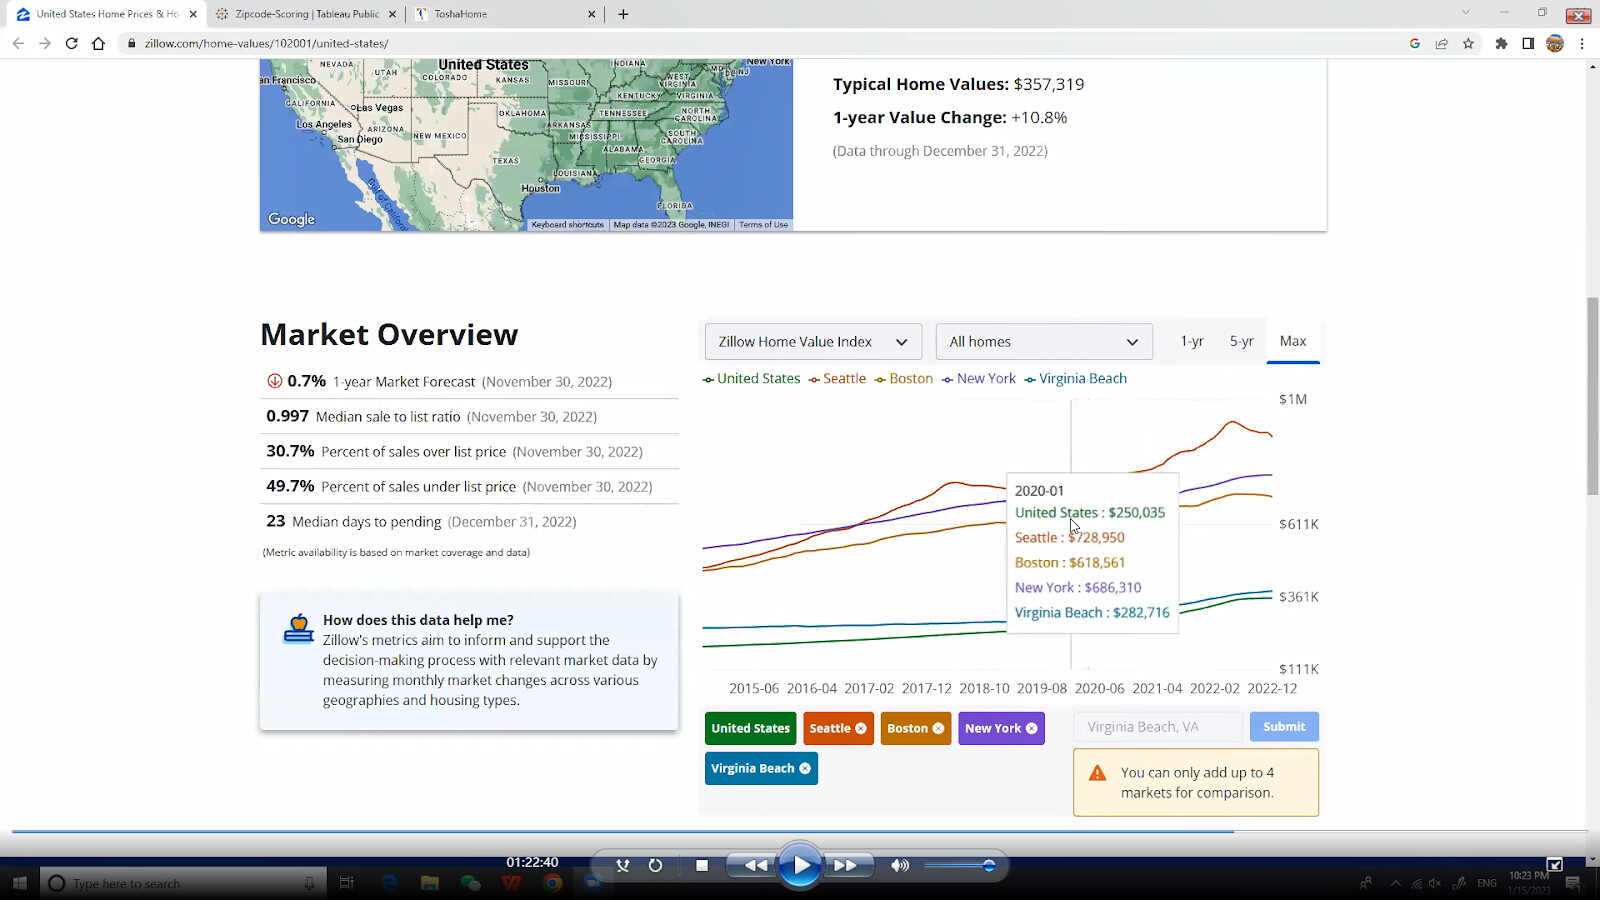Go back in browser history
1600x900 pixels.
click(x=18, y=43)
